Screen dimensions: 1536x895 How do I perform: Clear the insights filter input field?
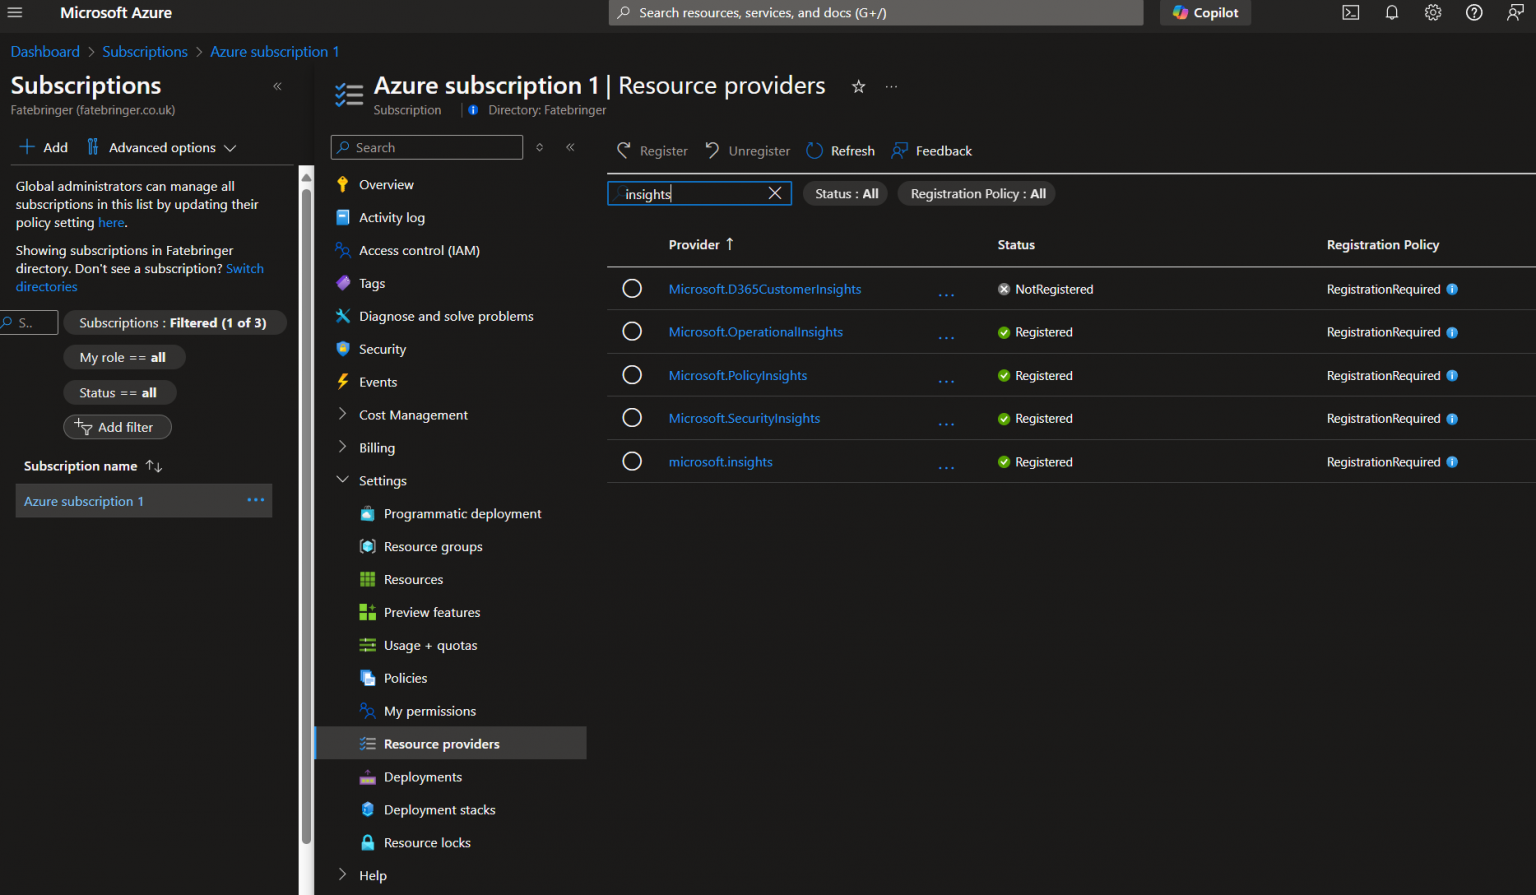(x=775, y=193)
